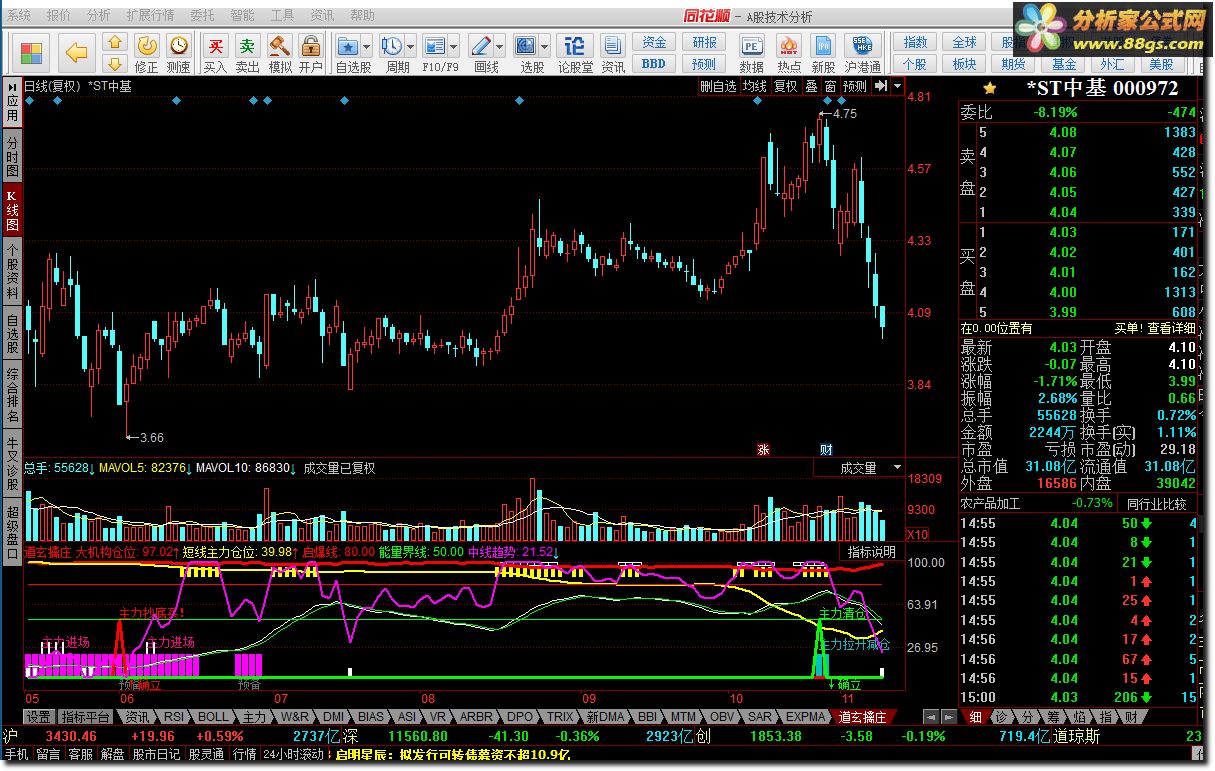This screenshot has height=771, width=1215.
Task: Toggle the 均线 moving average display
Action: (754, 86)
